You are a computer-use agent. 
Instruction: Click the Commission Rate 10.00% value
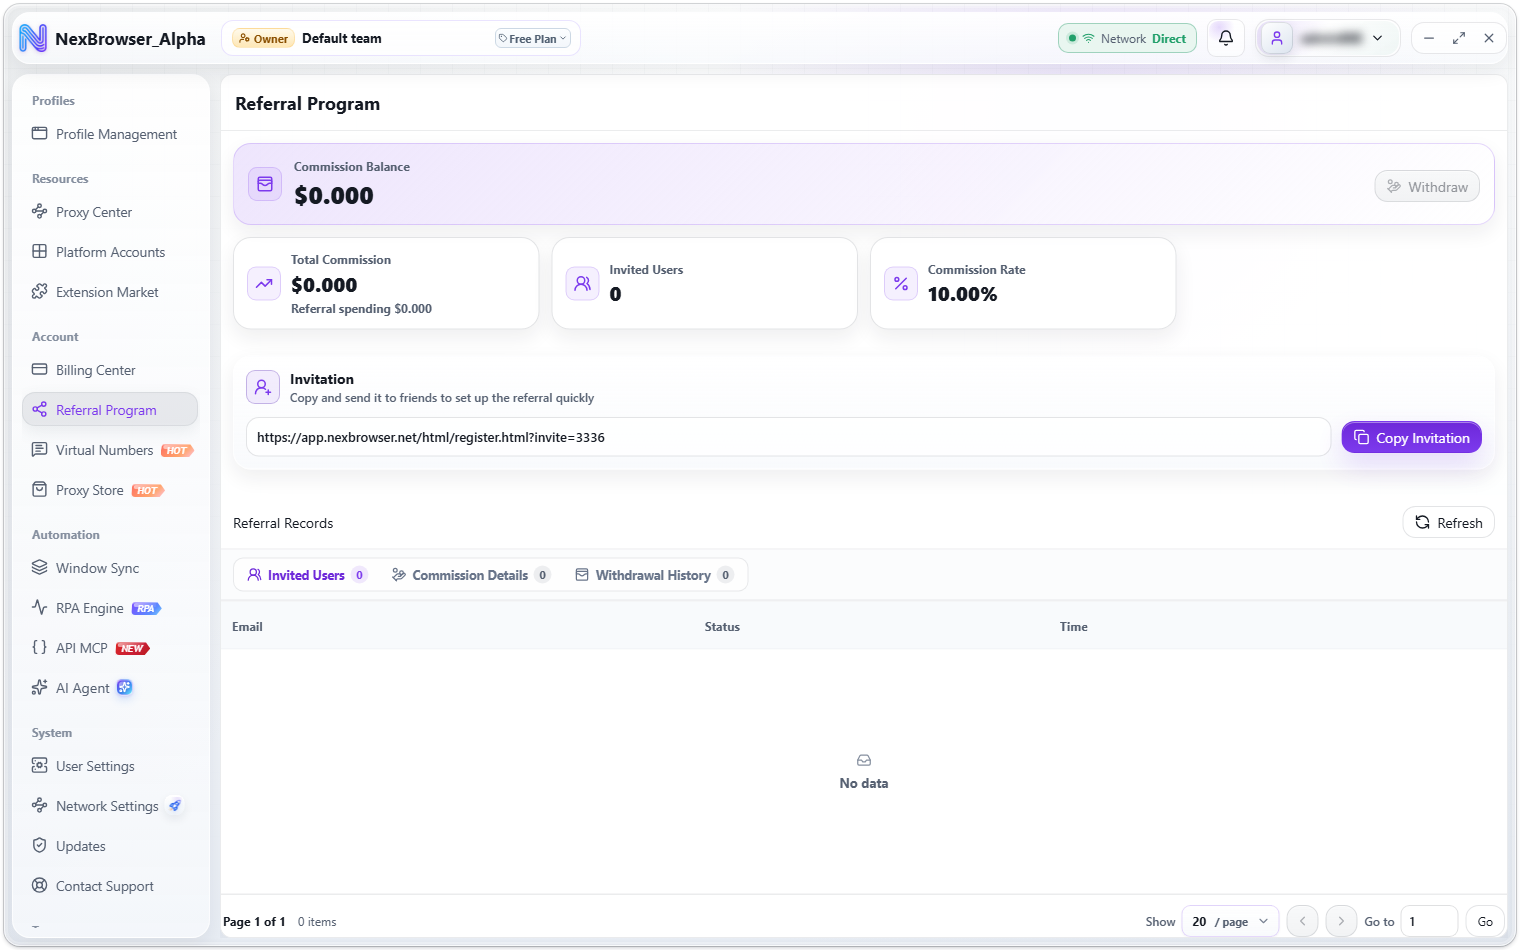962,294
